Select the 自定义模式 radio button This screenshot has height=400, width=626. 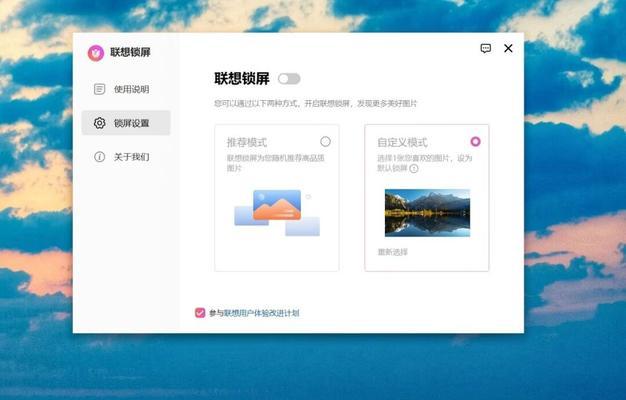pyautogui.click(x=475, y=141)
